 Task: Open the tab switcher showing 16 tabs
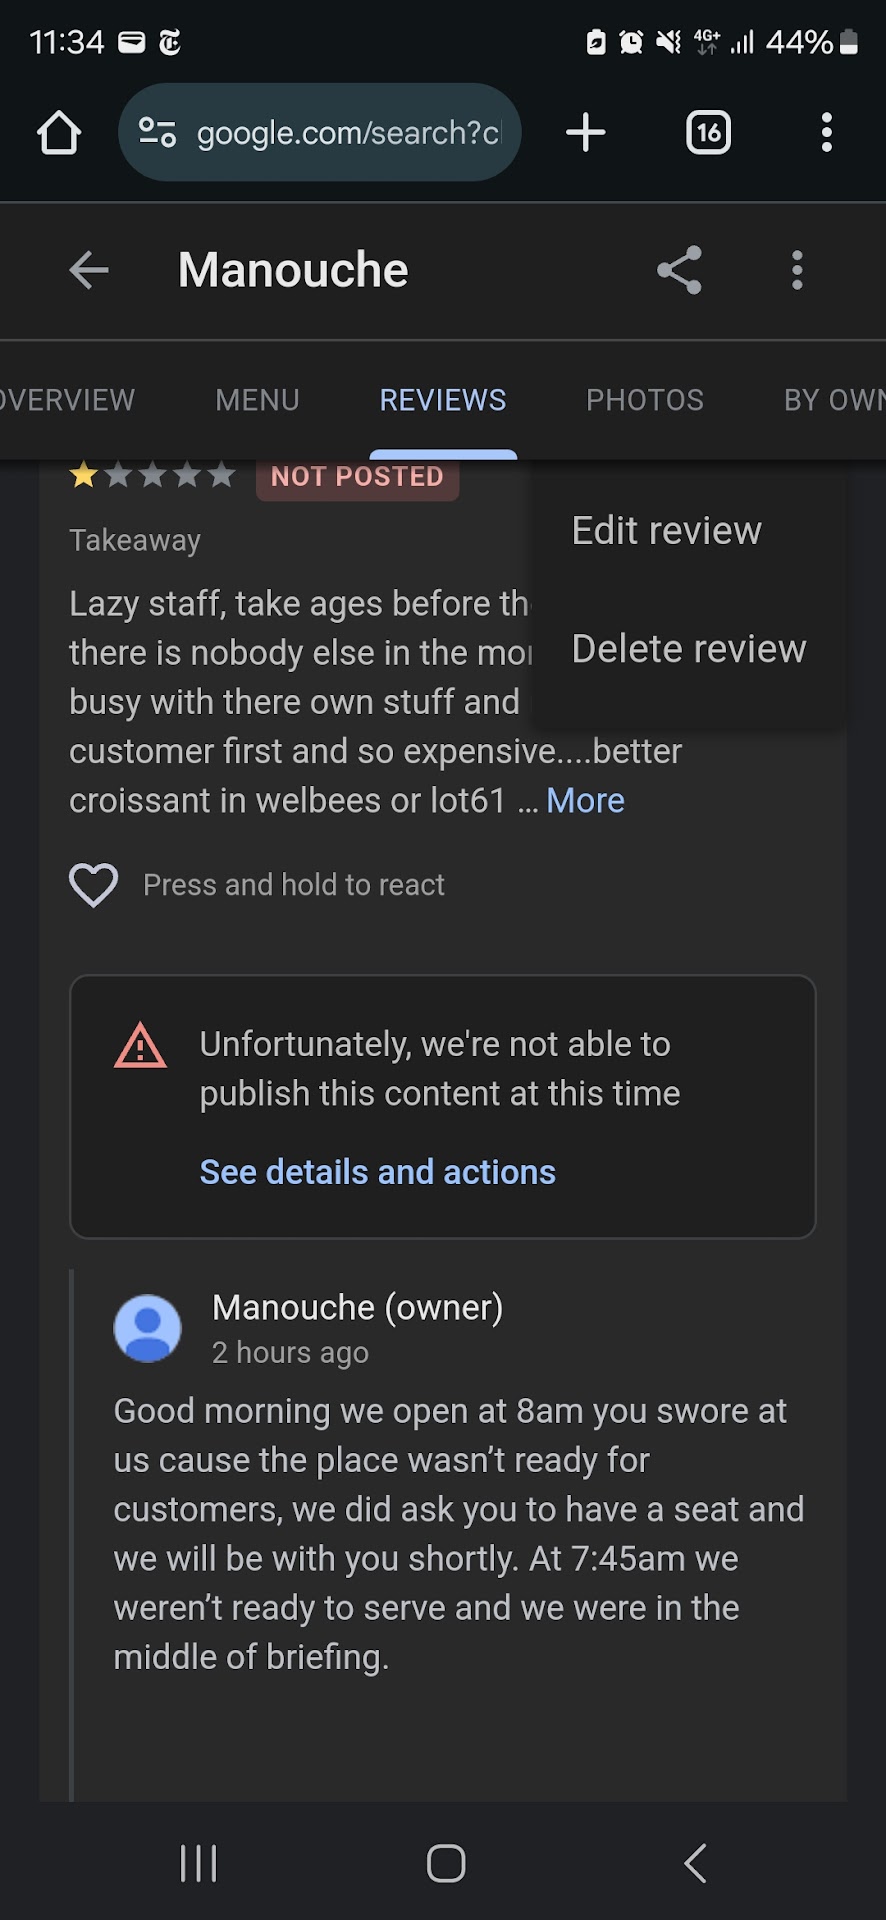708,133
